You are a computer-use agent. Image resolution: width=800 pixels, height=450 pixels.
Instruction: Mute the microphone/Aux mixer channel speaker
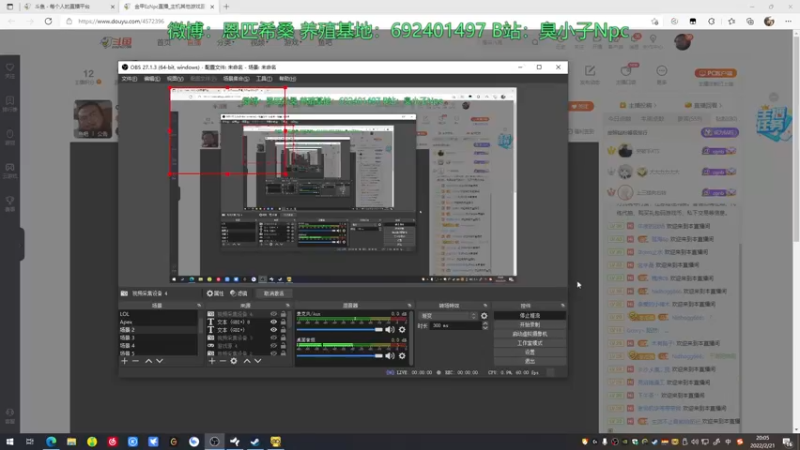click(390, 330)
